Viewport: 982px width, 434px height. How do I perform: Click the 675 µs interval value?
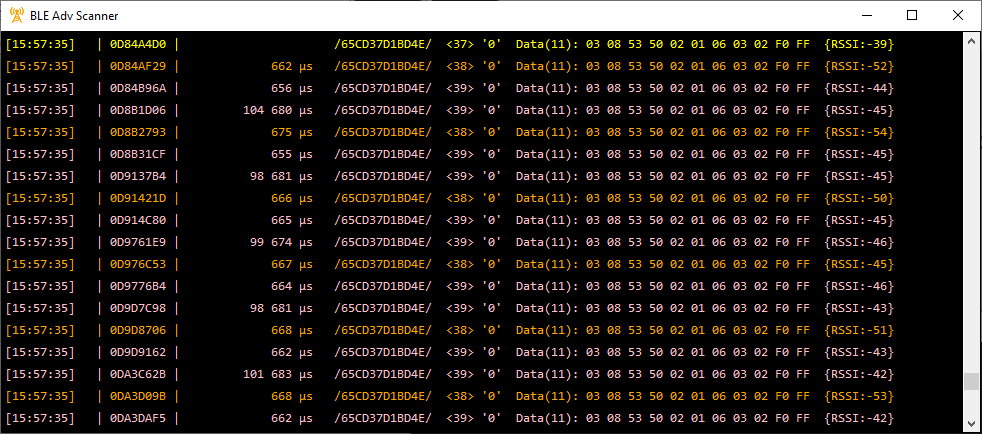(292, 132)
